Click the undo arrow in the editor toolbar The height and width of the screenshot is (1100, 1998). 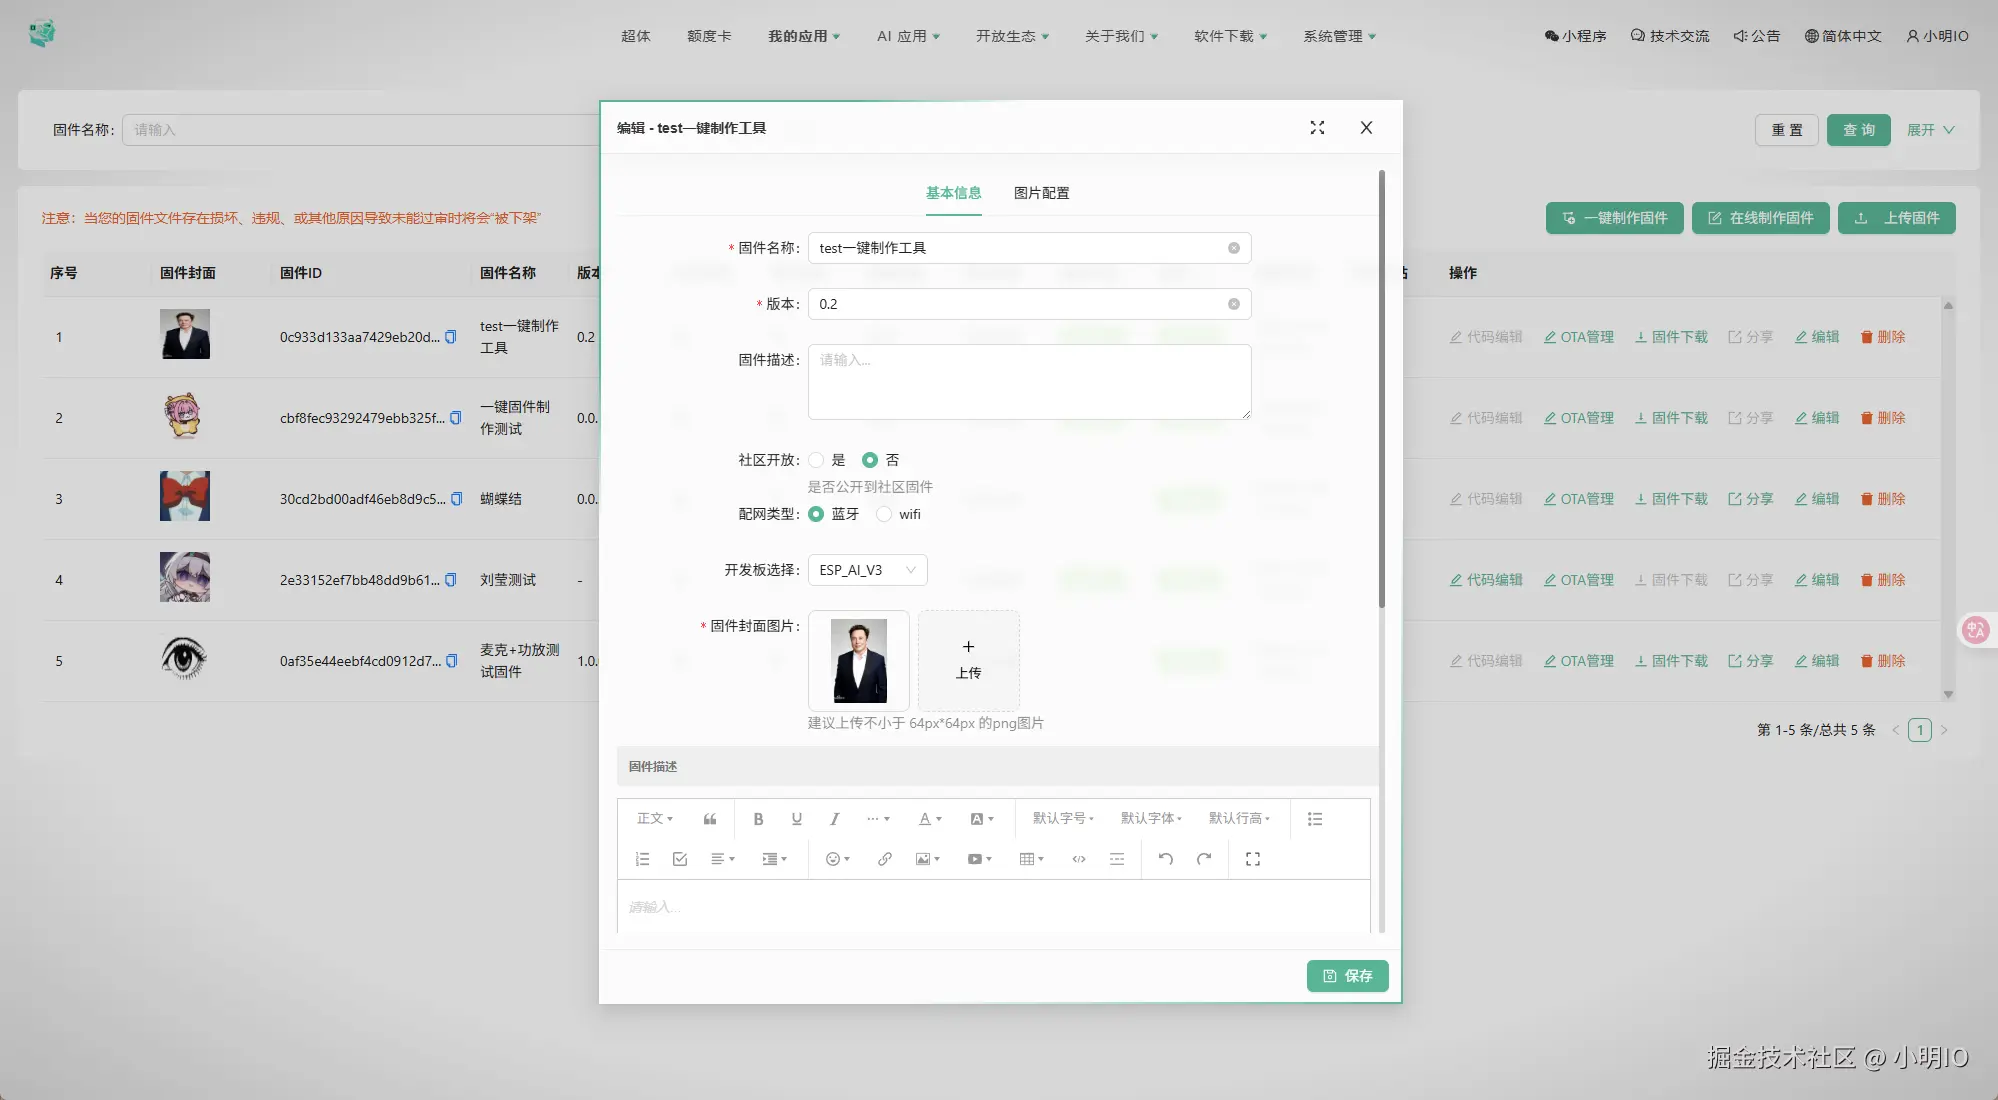coord(1165,859)
